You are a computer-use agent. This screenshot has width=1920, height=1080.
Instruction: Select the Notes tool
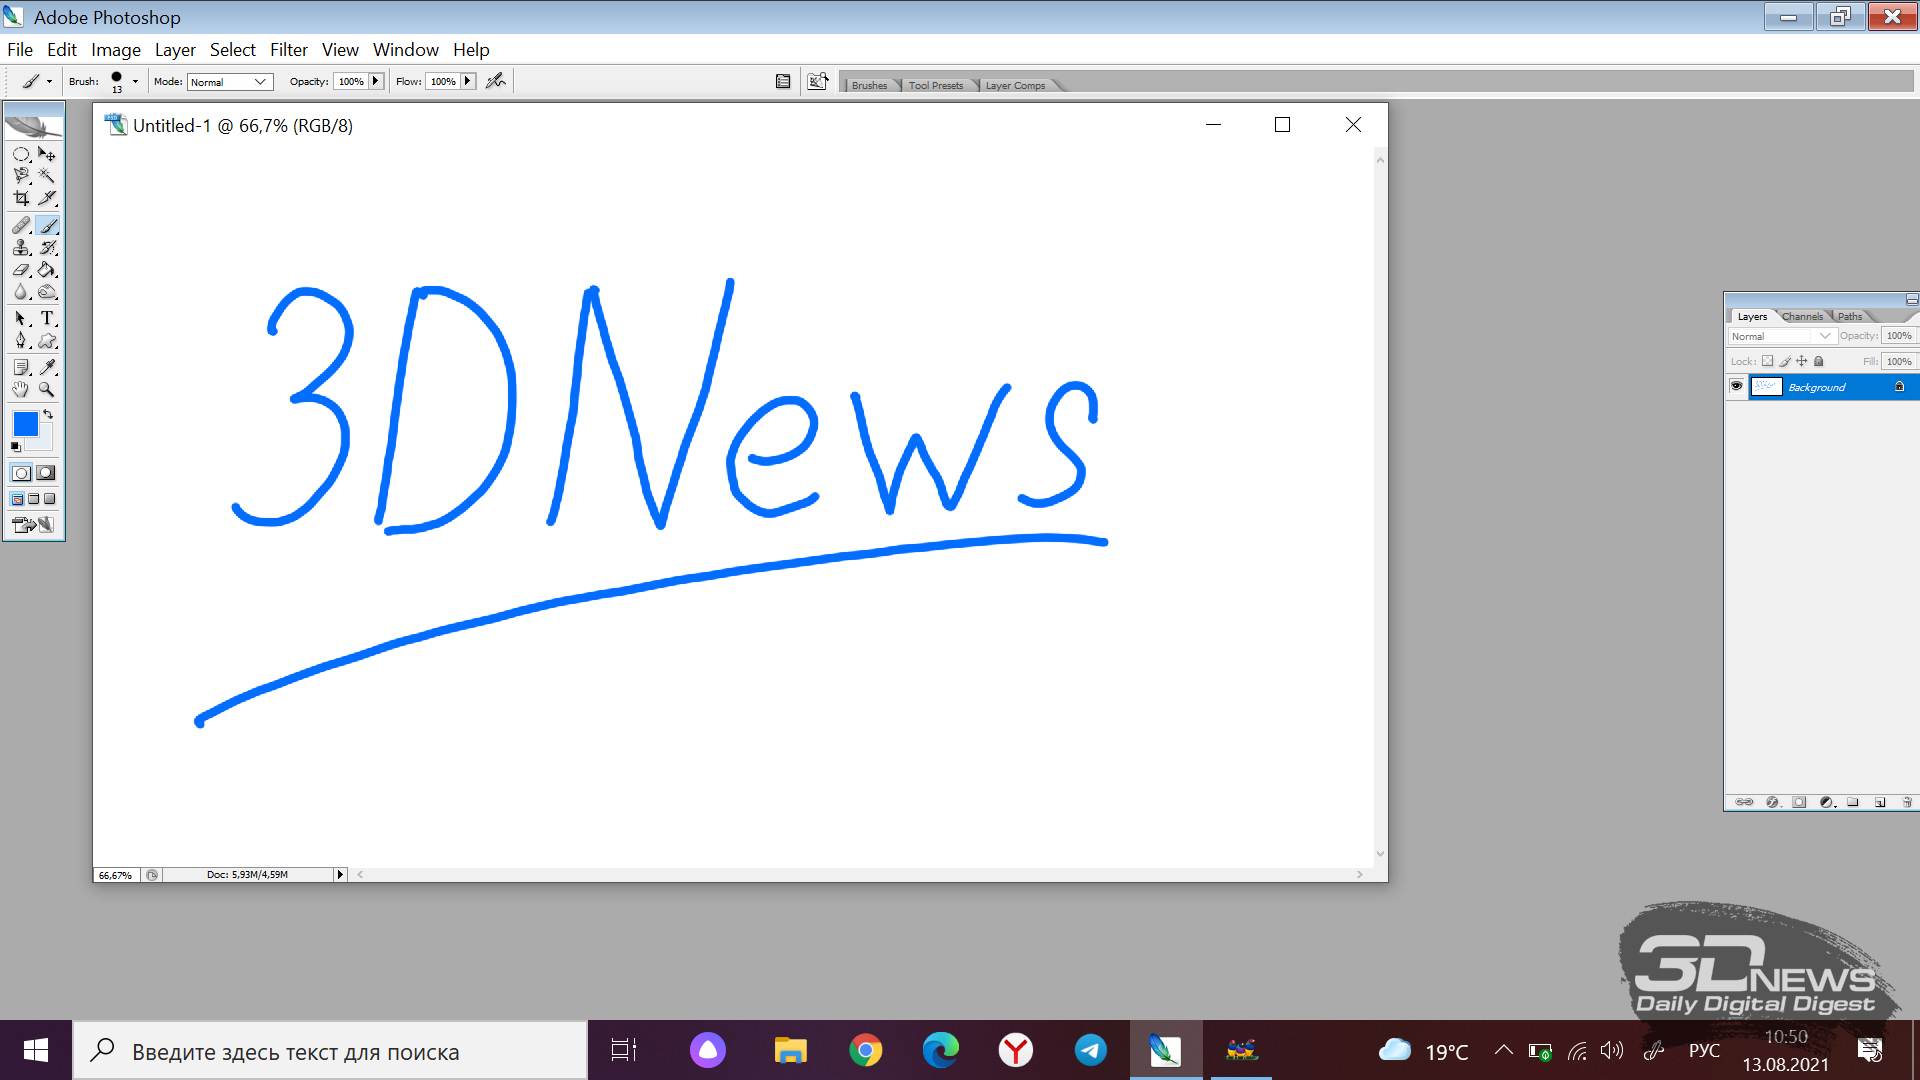tap(21, 367)
